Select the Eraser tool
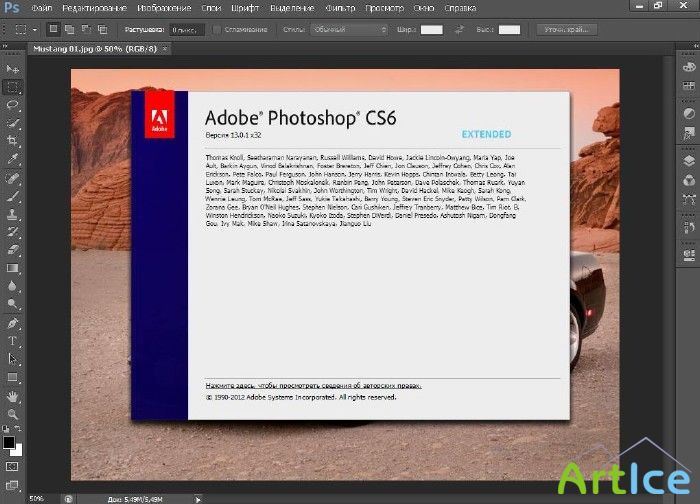Screen dimensions: 700x504 point(12,250)
